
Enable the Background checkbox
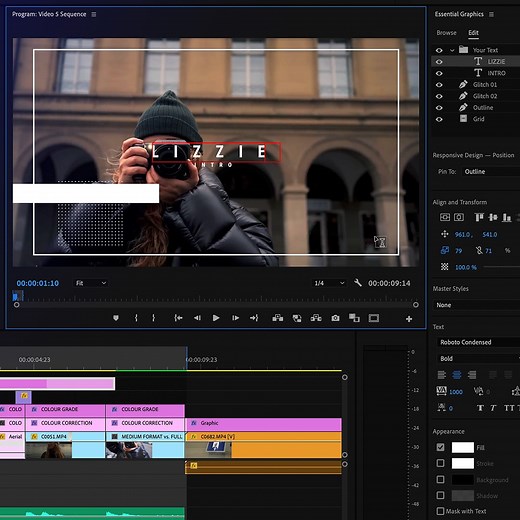click(440, 479)
